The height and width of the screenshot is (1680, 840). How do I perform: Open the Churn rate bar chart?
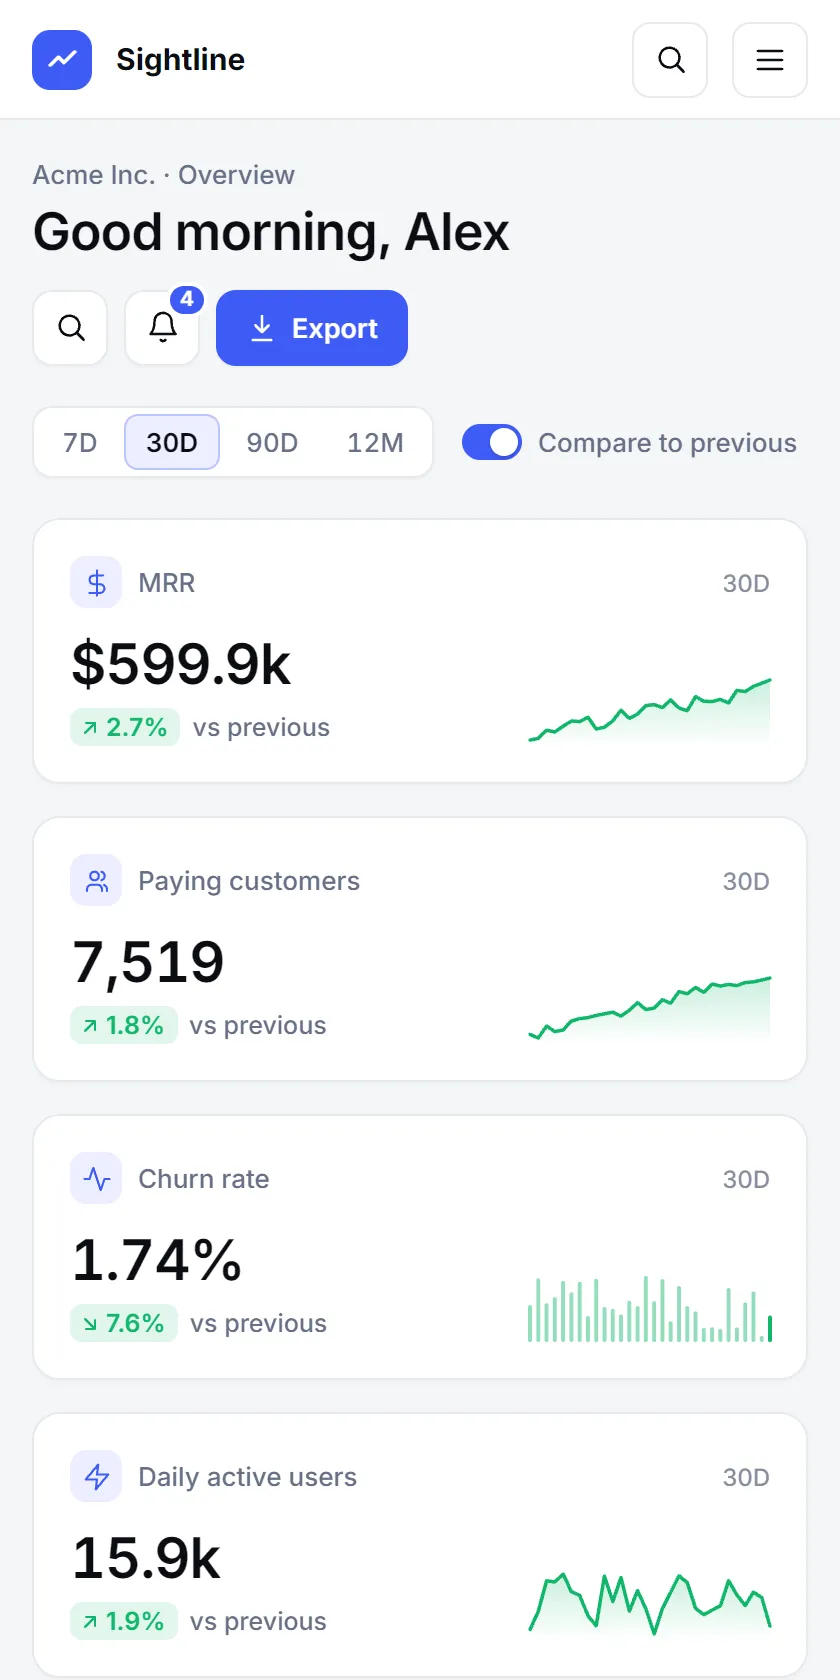point(650,1308)
